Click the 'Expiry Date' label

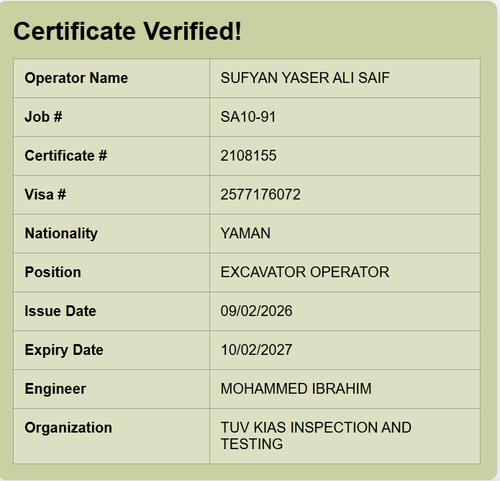coord(64,350)
